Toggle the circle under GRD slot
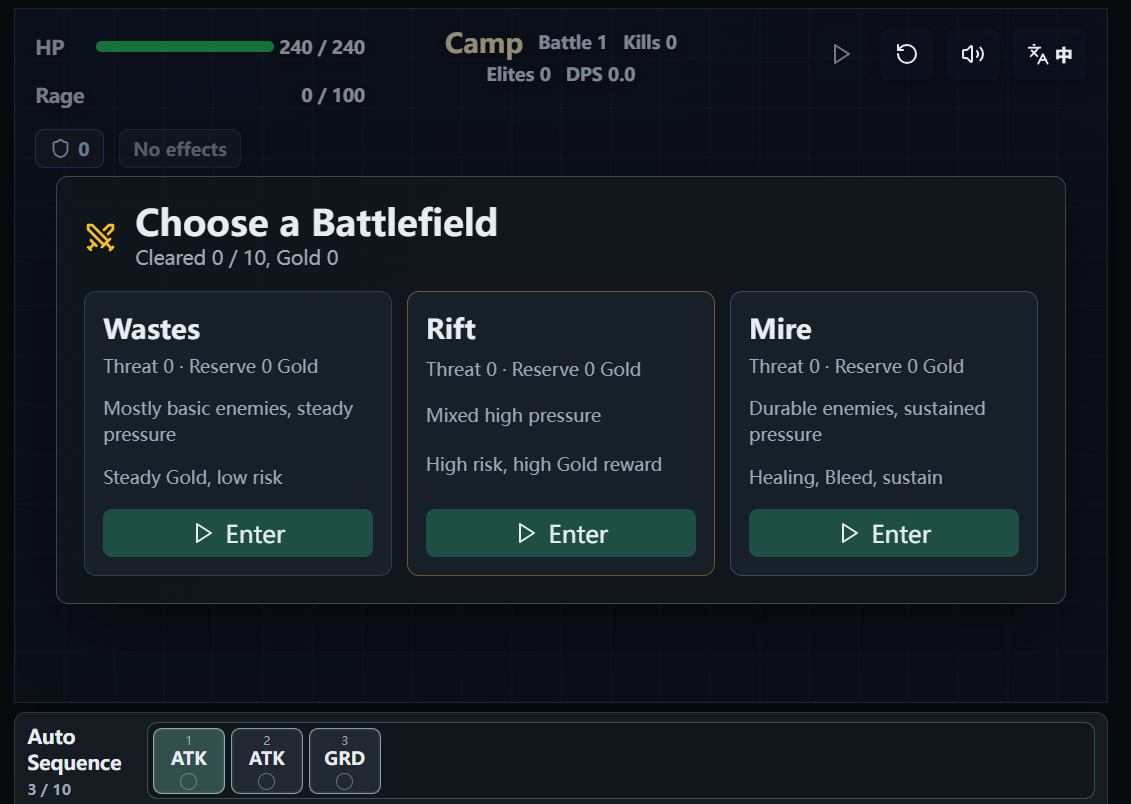This screenshot has width=1131, height=804. pos(344,782)
